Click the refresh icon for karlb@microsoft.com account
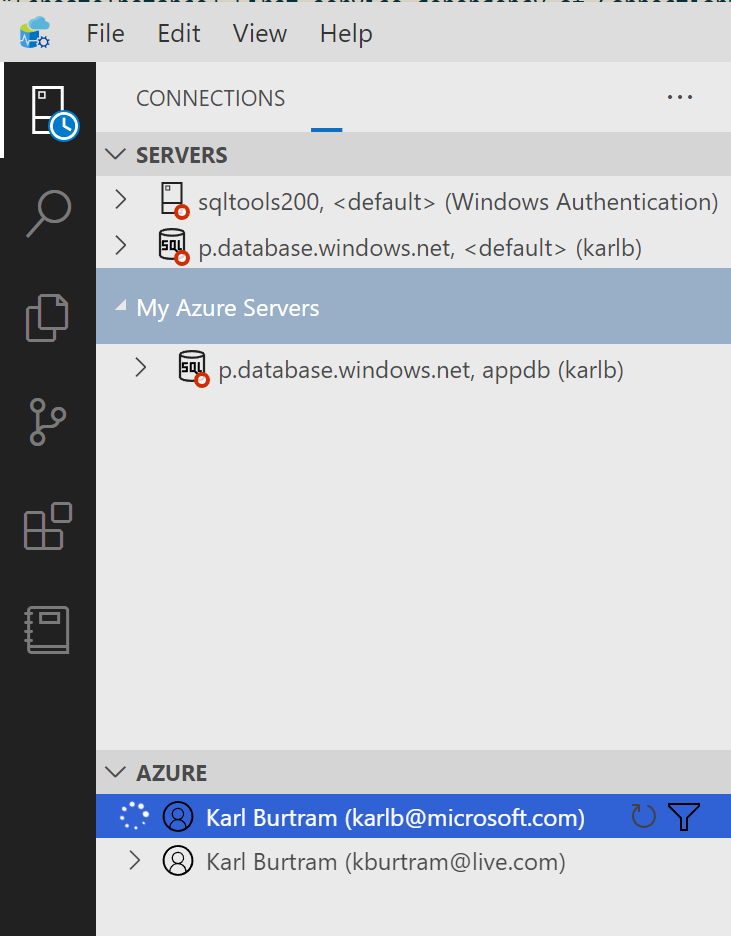The height and width of the screenshot is (936, 731). tap(643, 816)
